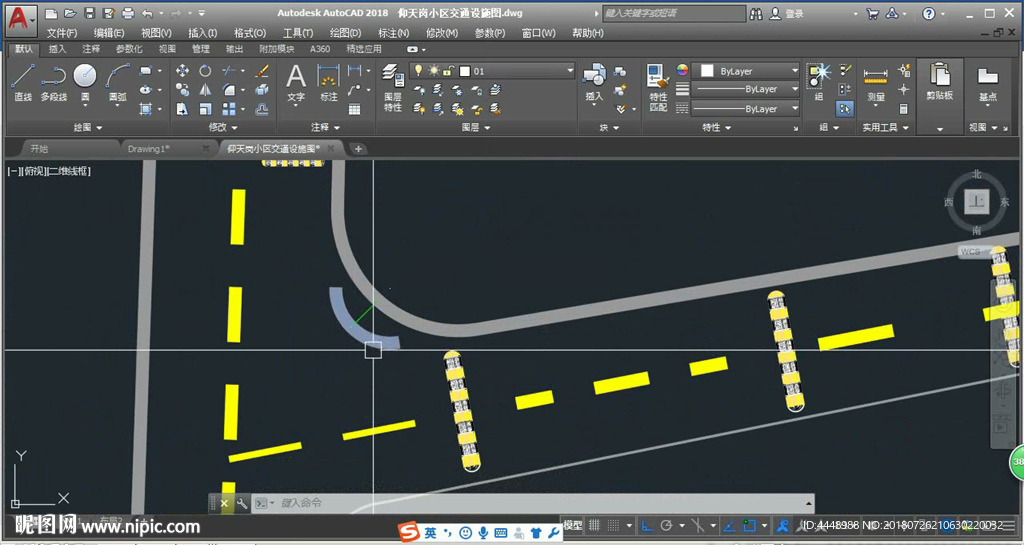Click the Scale tool icon
This screenshot has height=545, width=1024.
point(205,108)
